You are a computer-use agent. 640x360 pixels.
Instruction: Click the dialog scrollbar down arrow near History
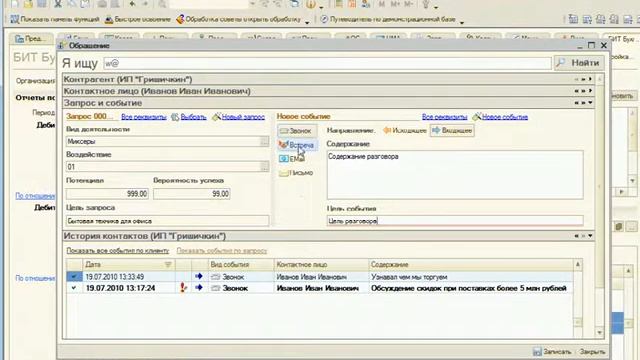[600, 333]
